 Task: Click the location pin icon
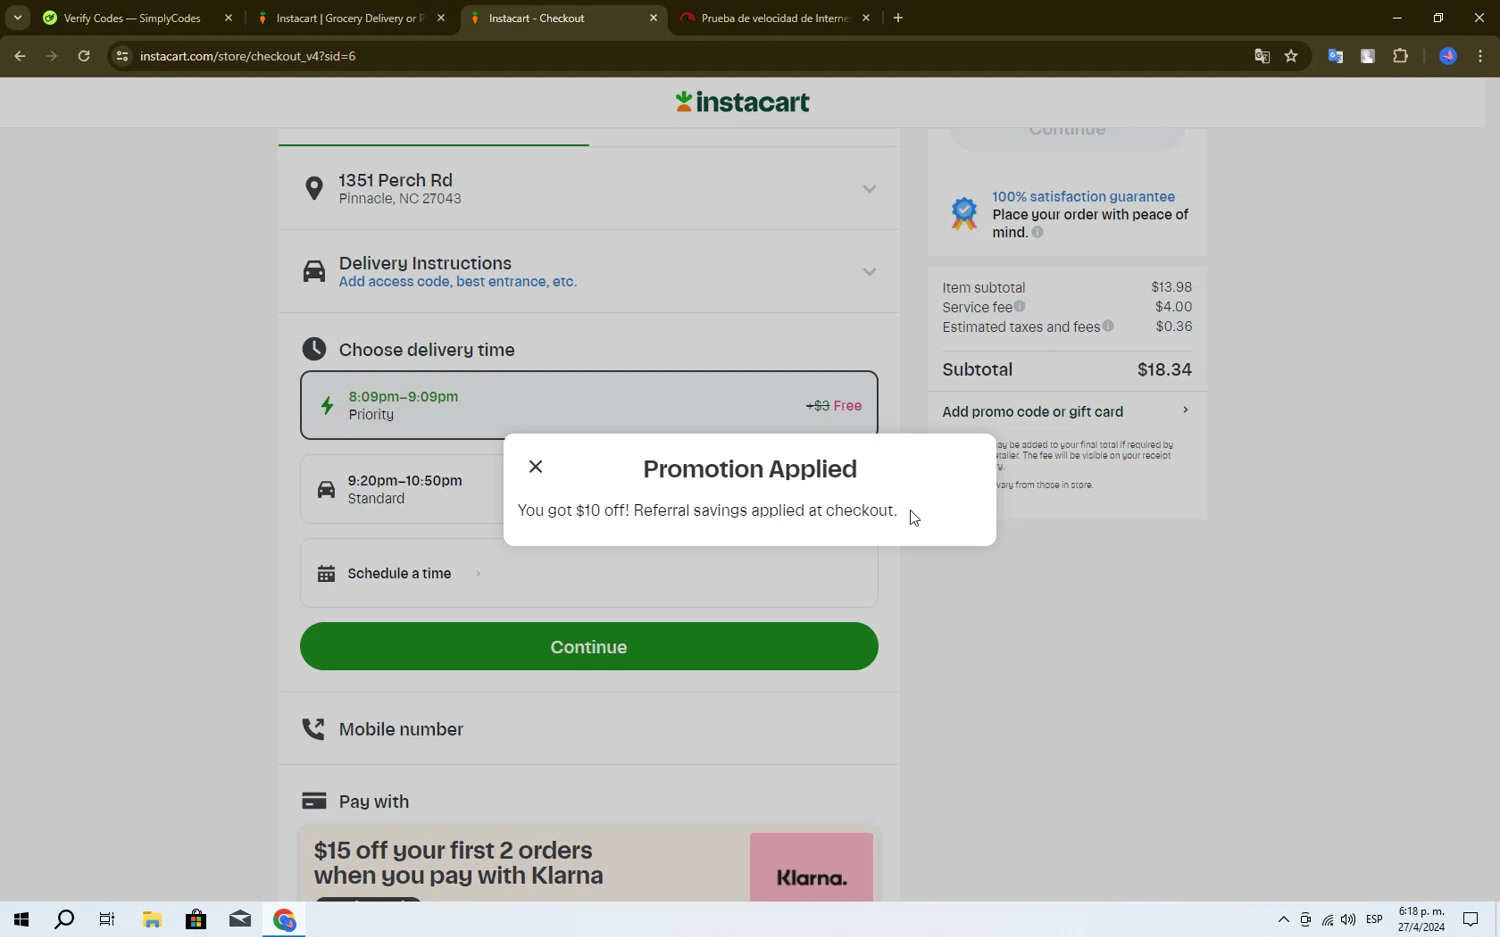[314, 189]
